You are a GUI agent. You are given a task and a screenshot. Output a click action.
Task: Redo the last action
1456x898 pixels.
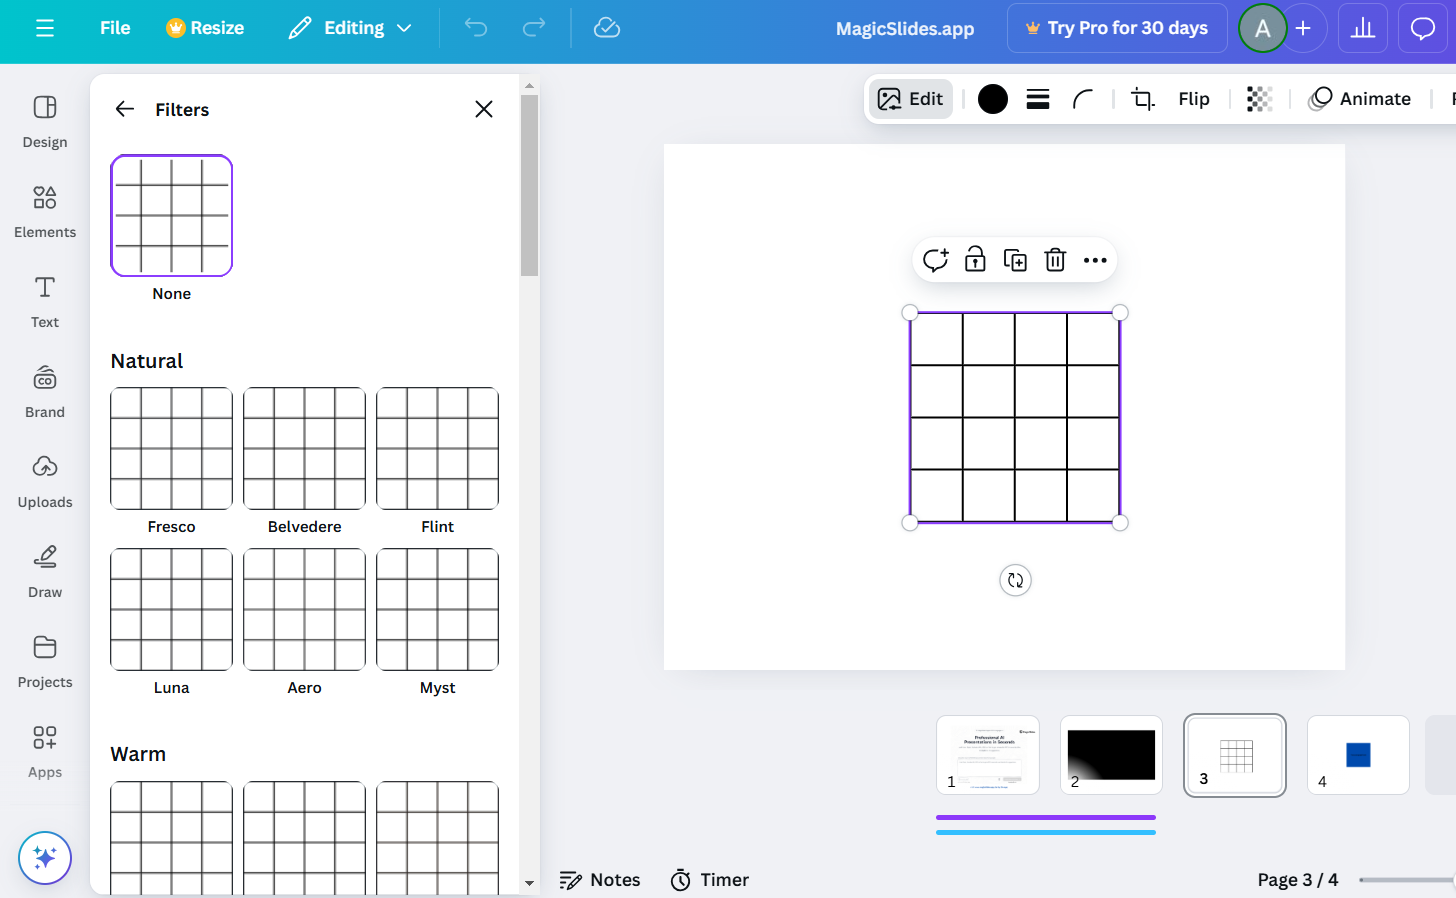pyautogui.click(x=534, y=28)
